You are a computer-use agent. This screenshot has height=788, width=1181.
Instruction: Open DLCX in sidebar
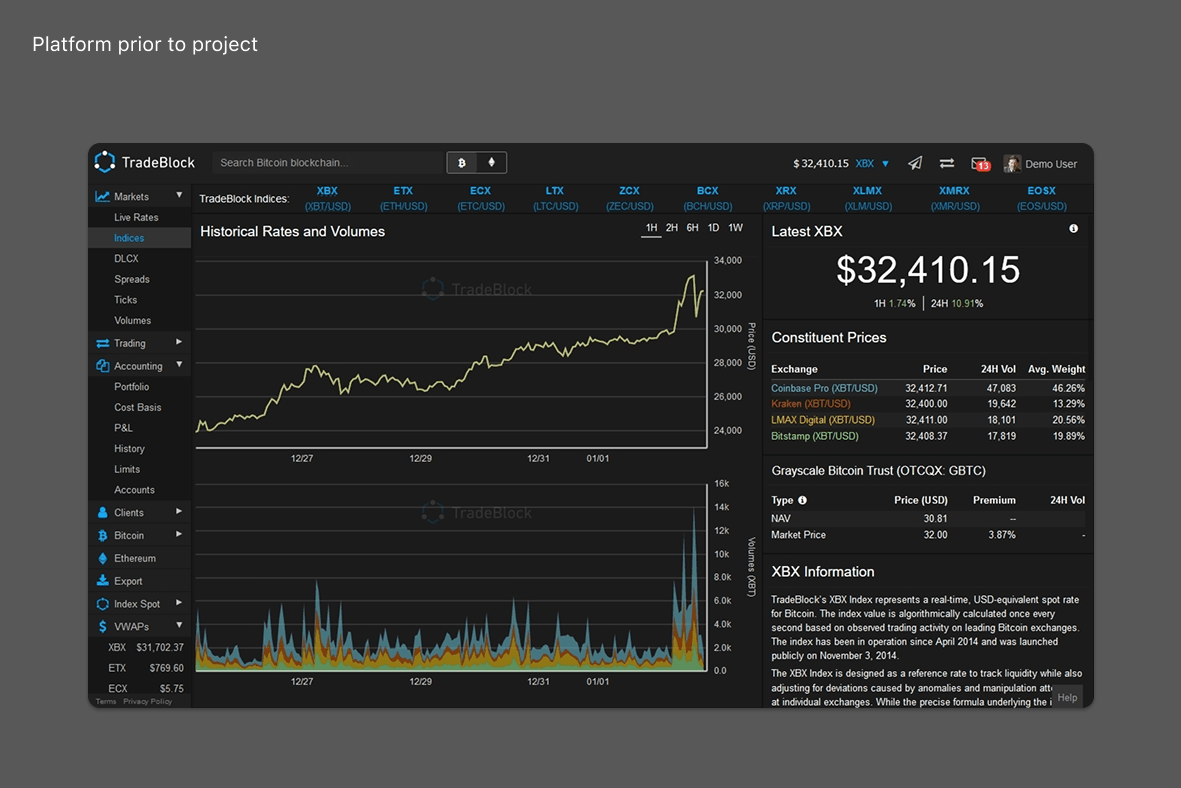click(127, 258)
